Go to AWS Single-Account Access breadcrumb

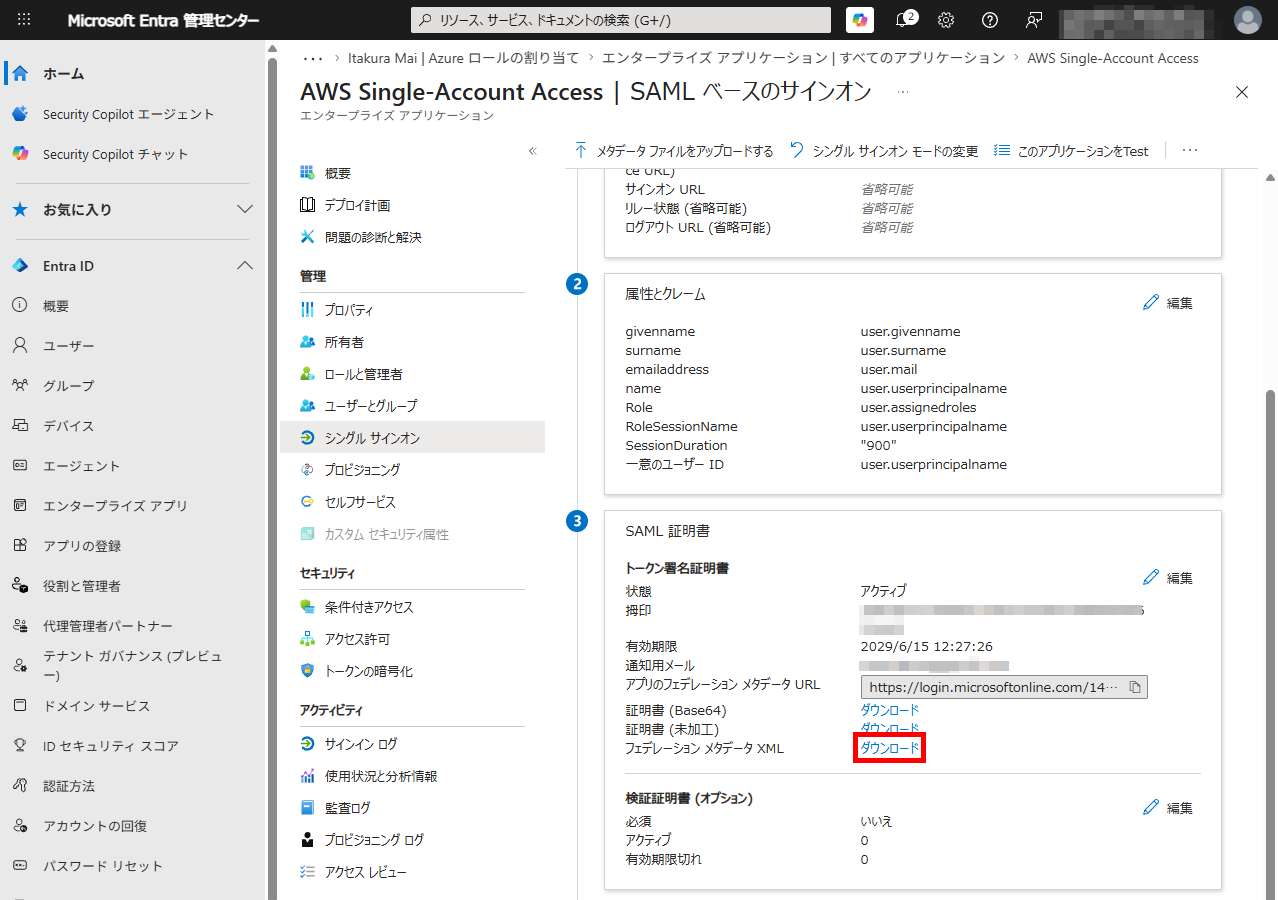pyautogui.click(x=1113, y=58)
